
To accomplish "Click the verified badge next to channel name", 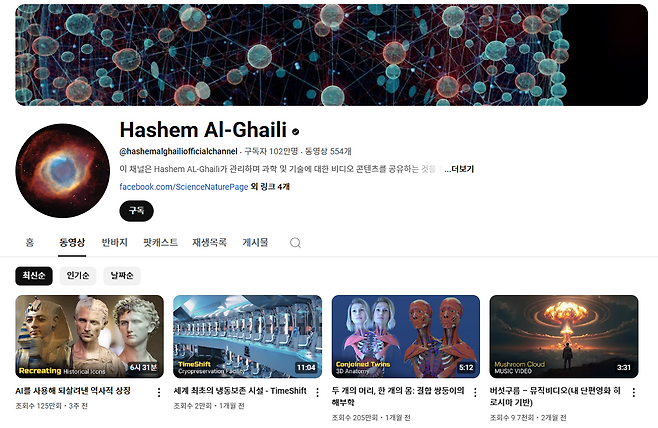I will click(x=295, y=132).
